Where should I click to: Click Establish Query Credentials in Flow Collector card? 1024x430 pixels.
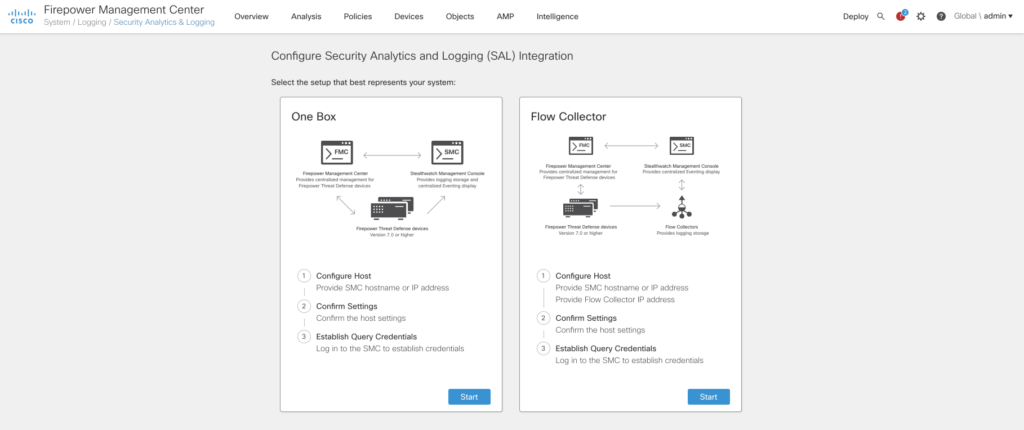606,348
